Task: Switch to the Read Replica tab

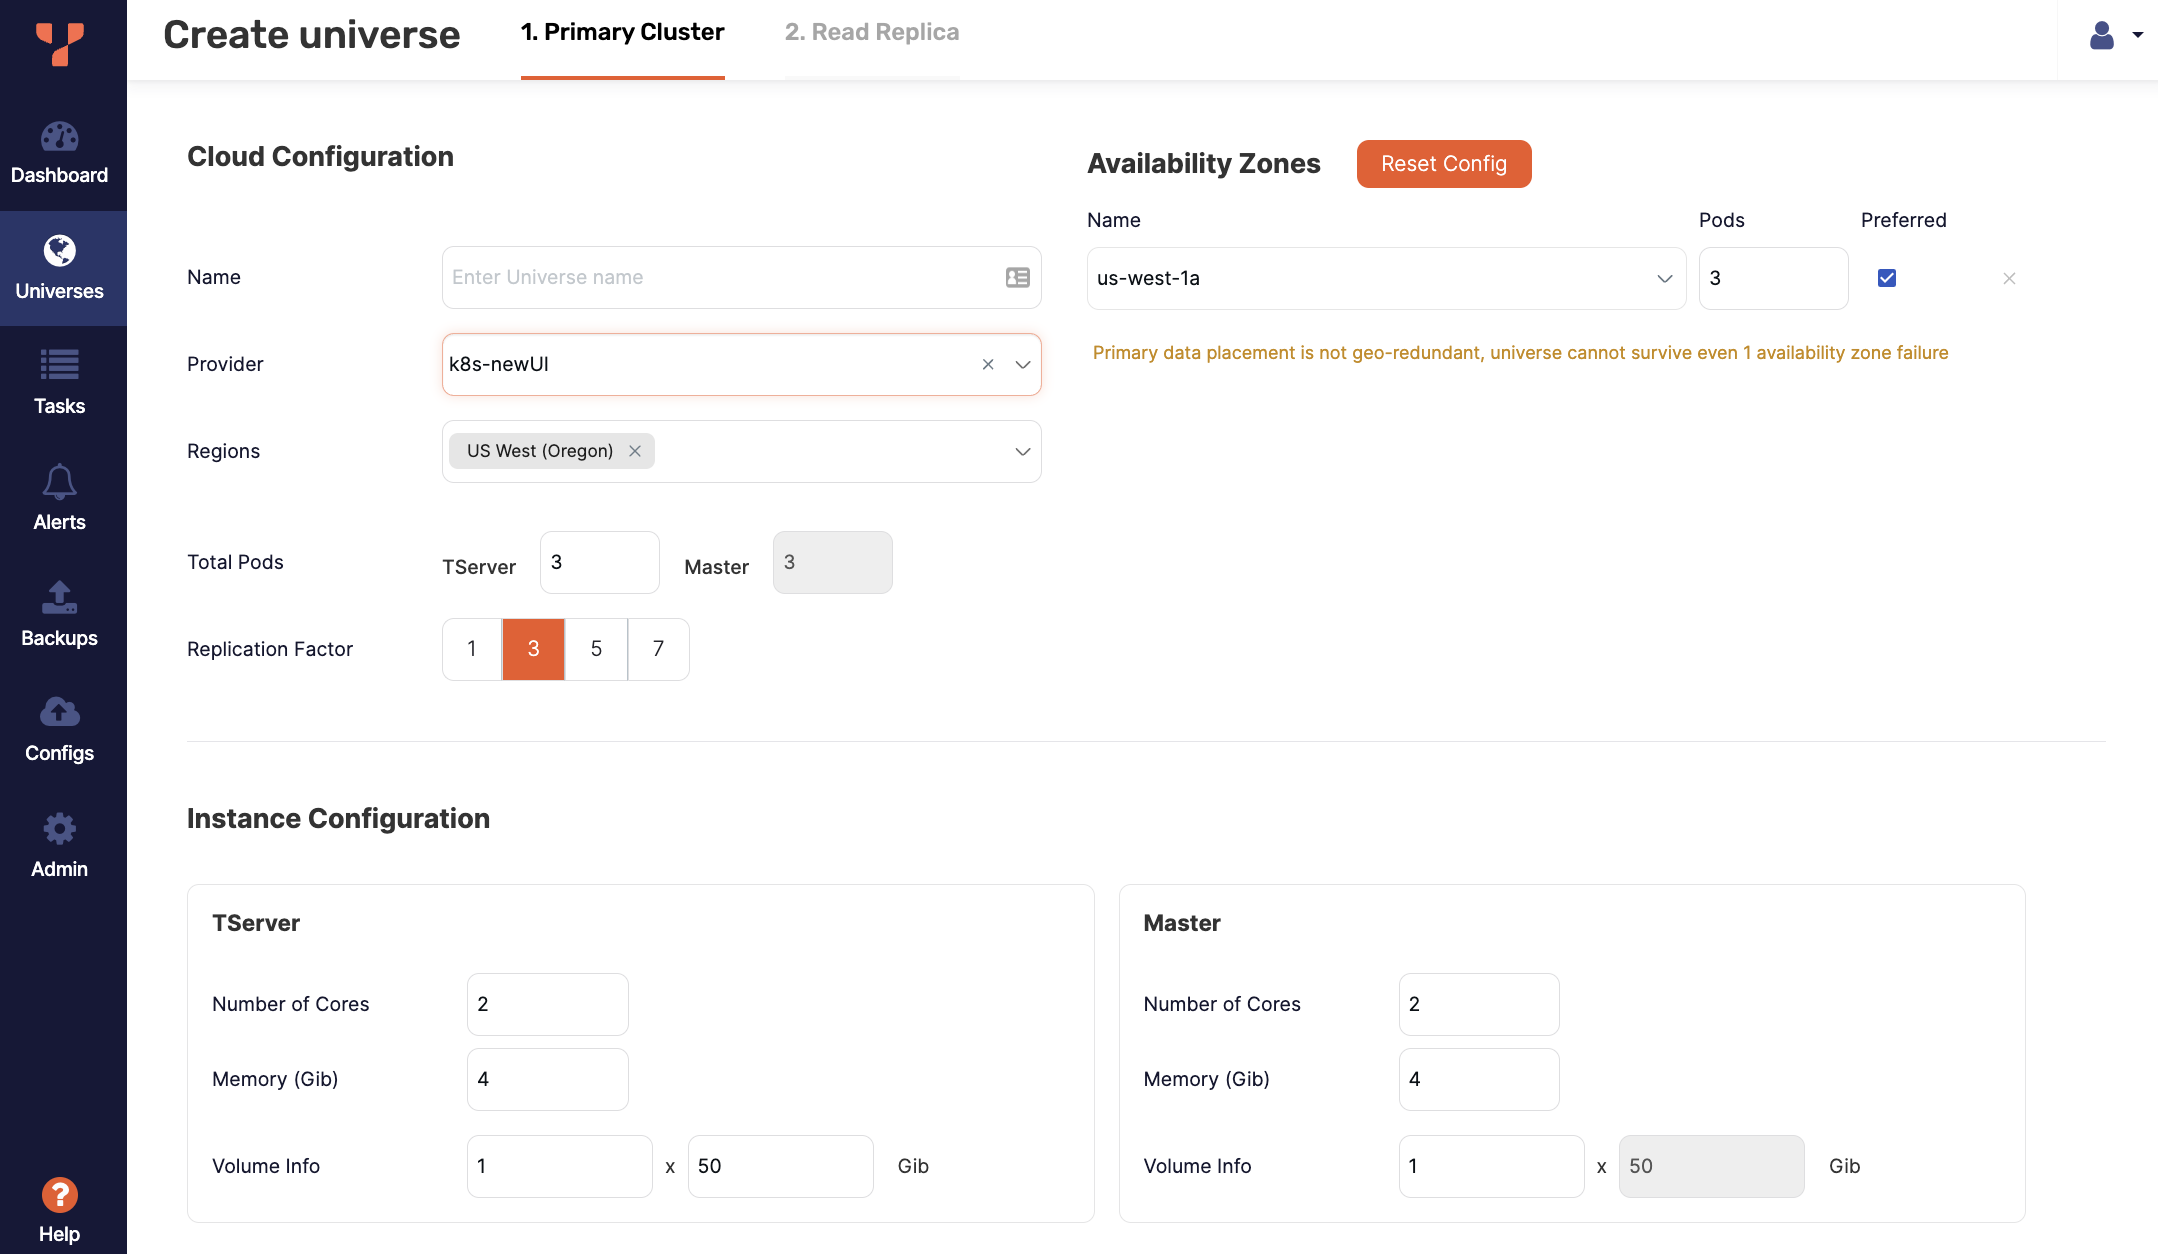Action: pos(871,31)
